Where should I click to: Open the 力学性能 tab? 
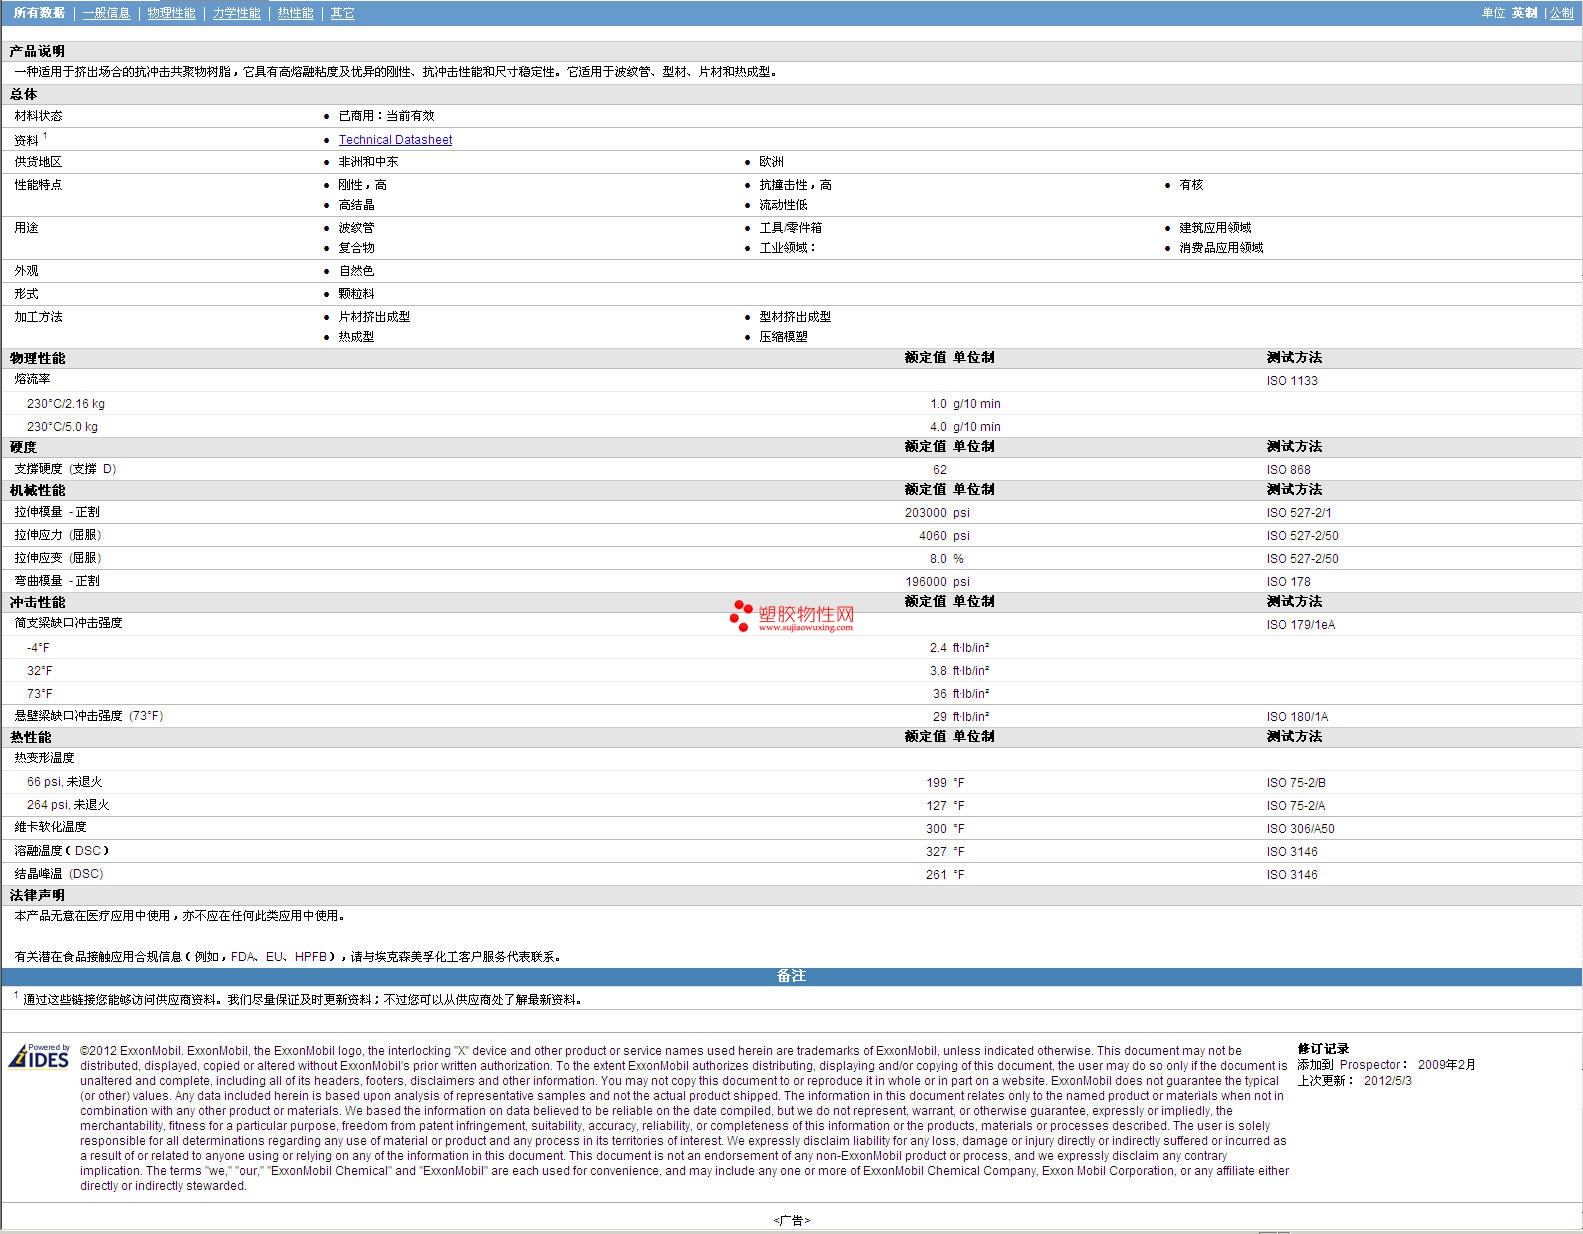click(236, 13)
